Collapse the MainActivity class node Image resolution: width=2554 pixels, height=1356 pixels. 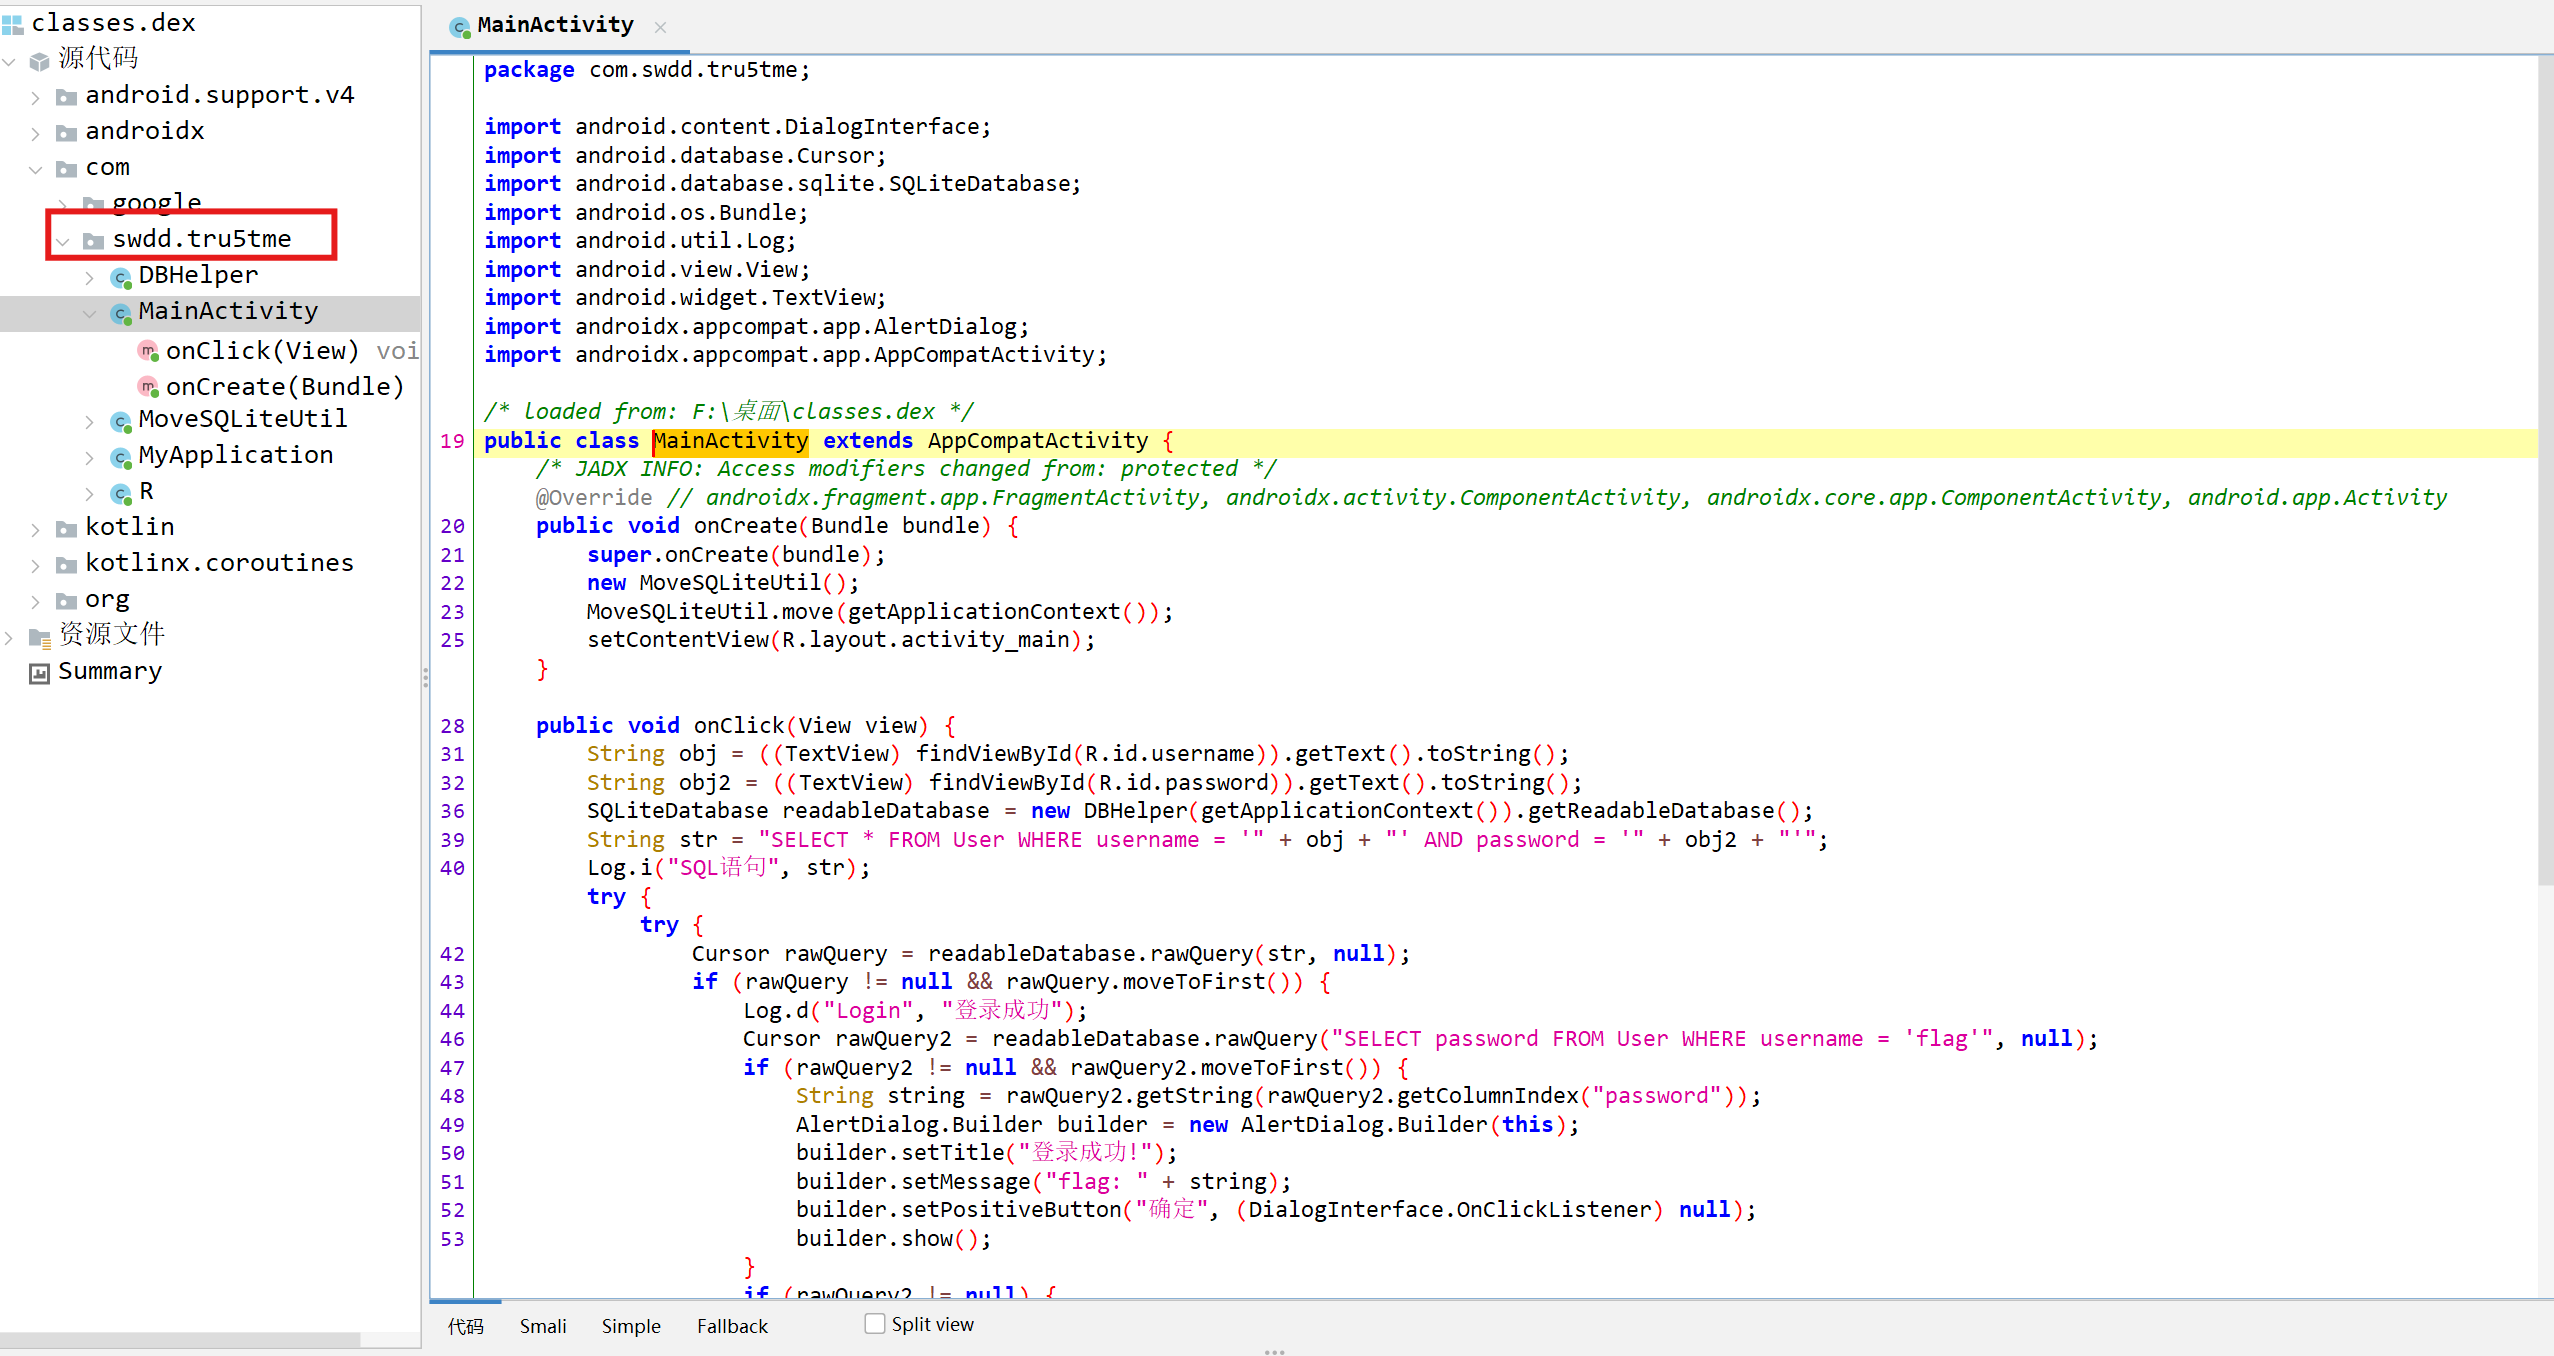coord(90,313)
